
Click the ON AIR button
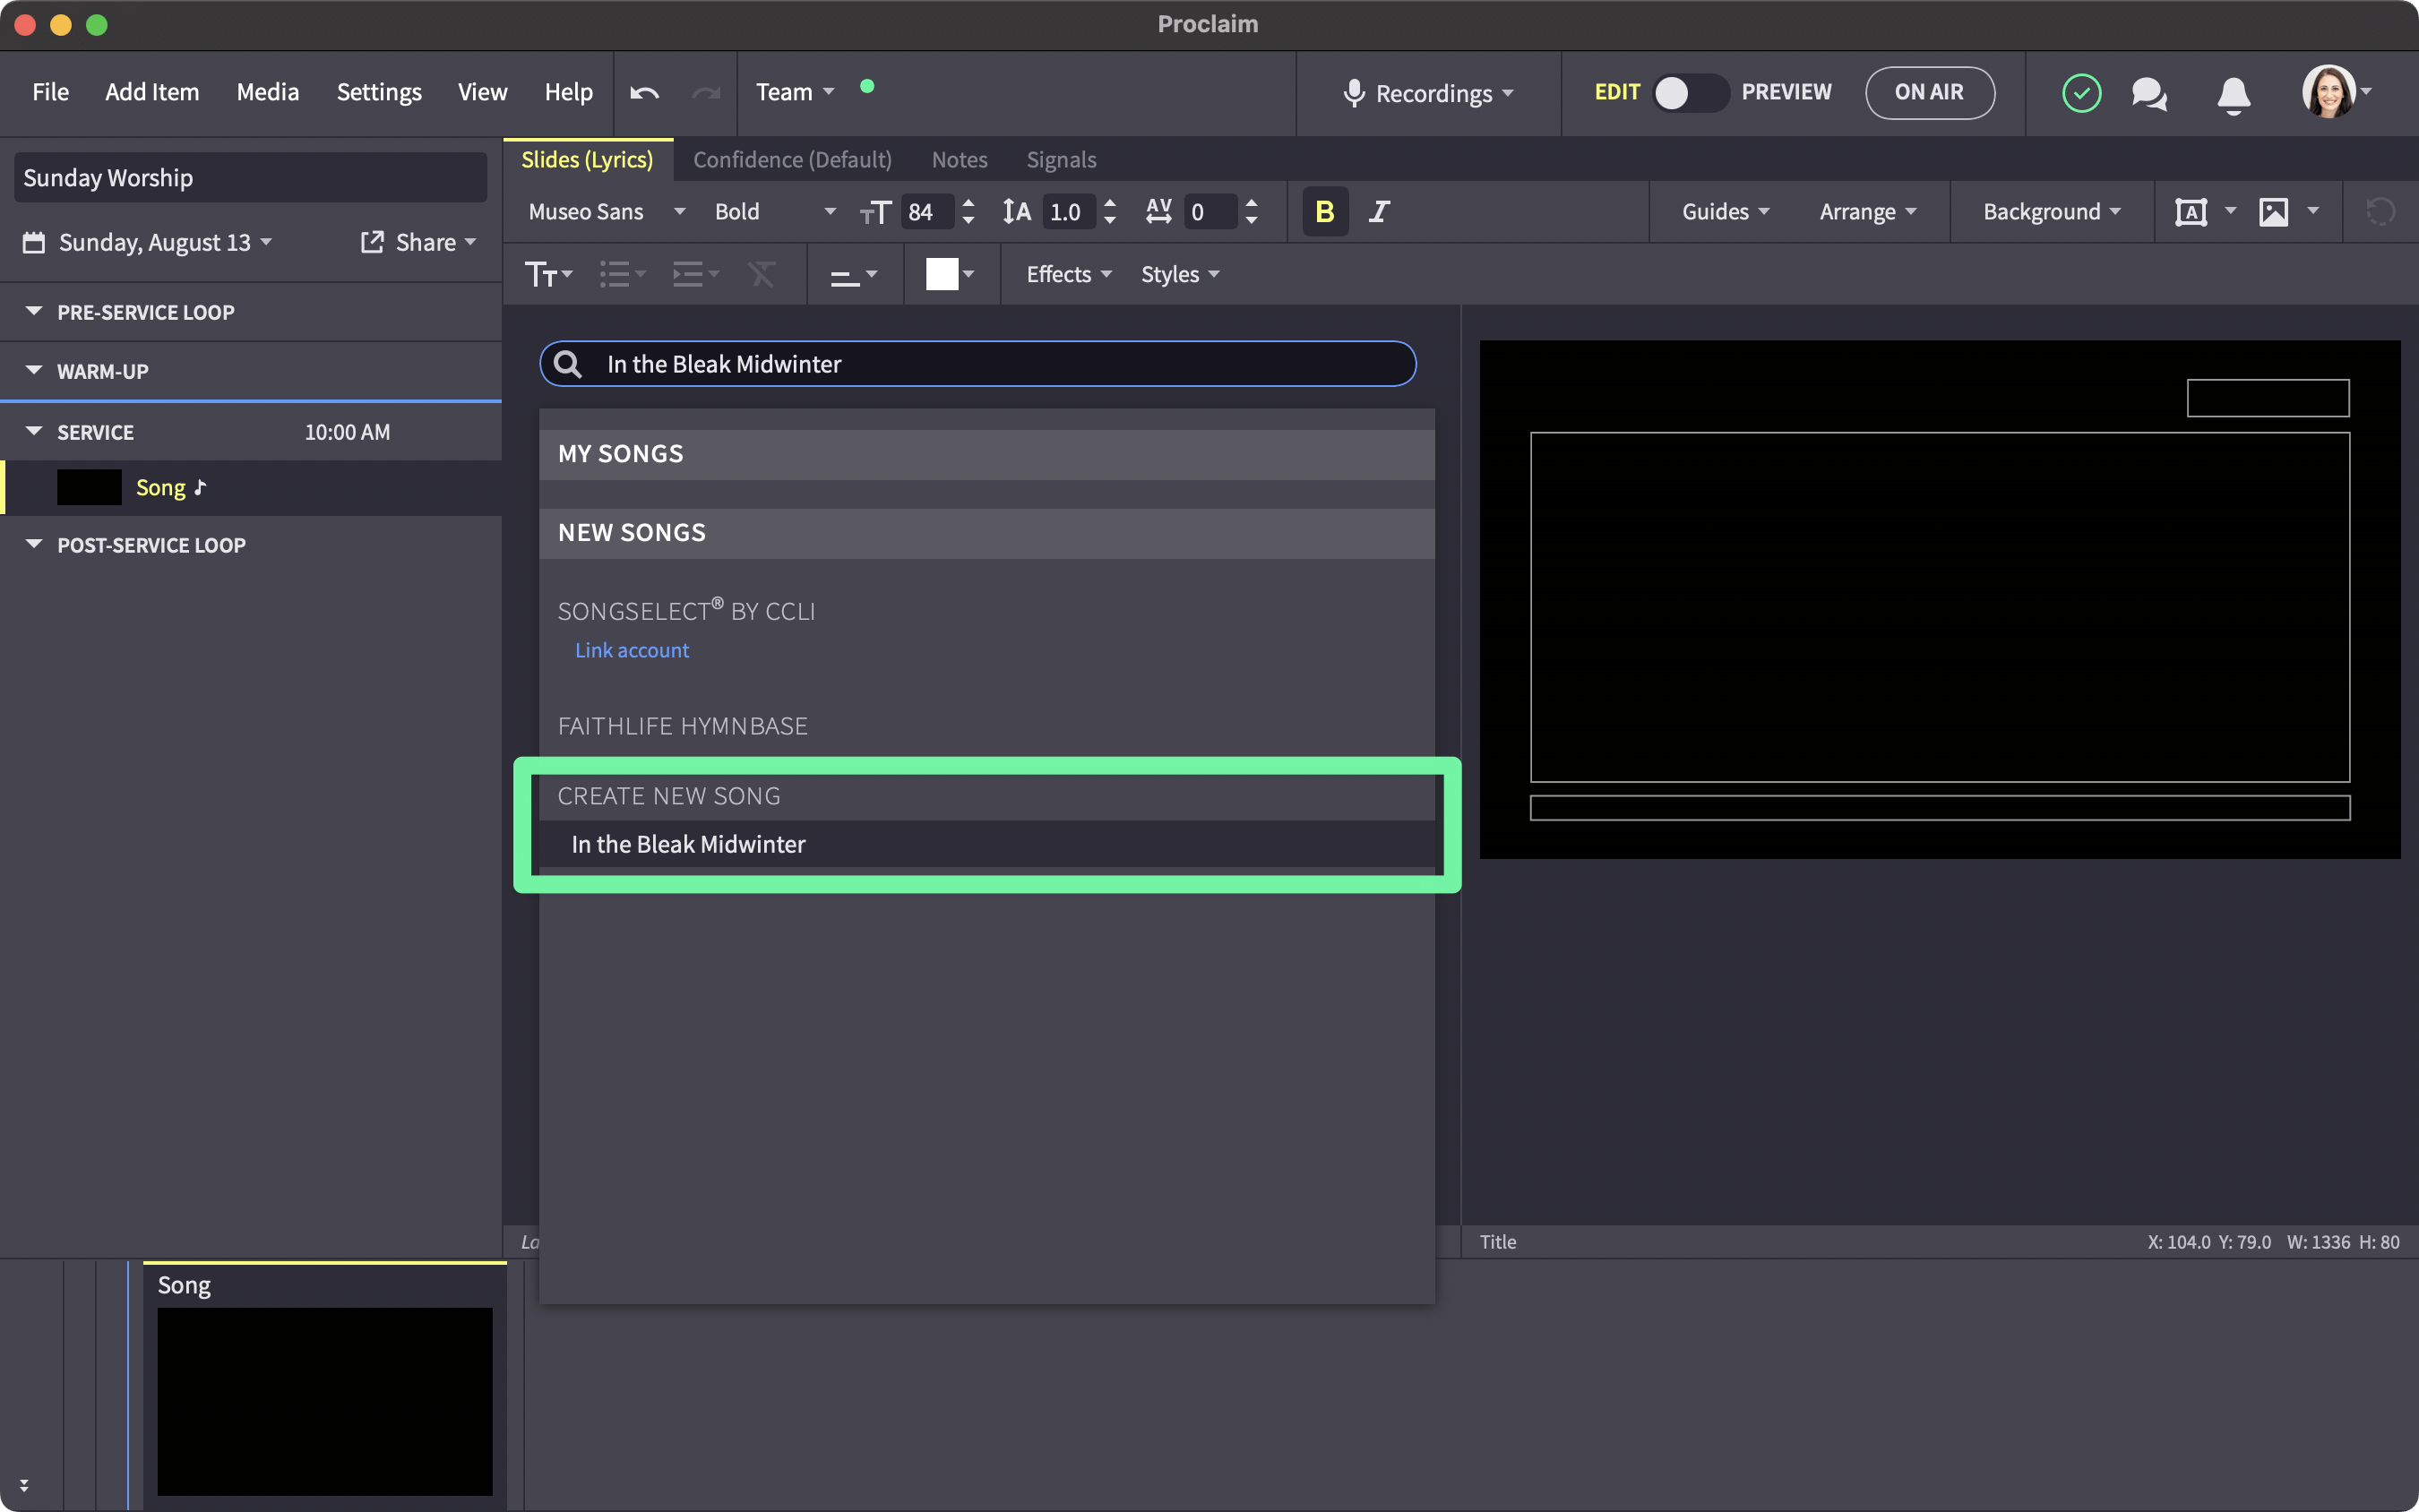coord(1929,92)
